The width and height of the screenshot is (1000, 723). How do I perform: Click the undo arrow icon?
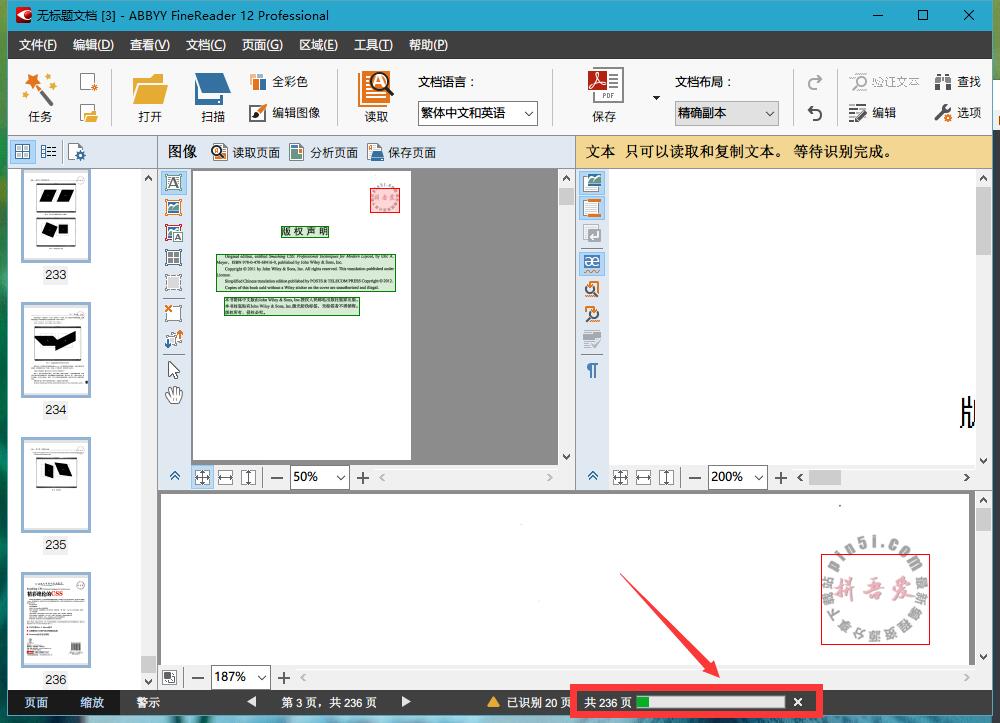point(814,113)
